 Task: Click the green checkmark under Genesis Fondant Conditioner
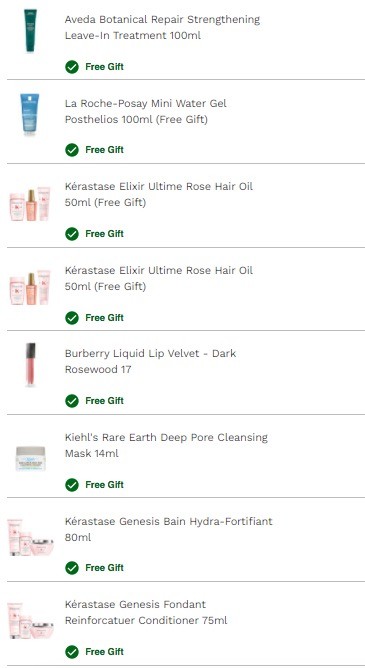pos(72,652)
